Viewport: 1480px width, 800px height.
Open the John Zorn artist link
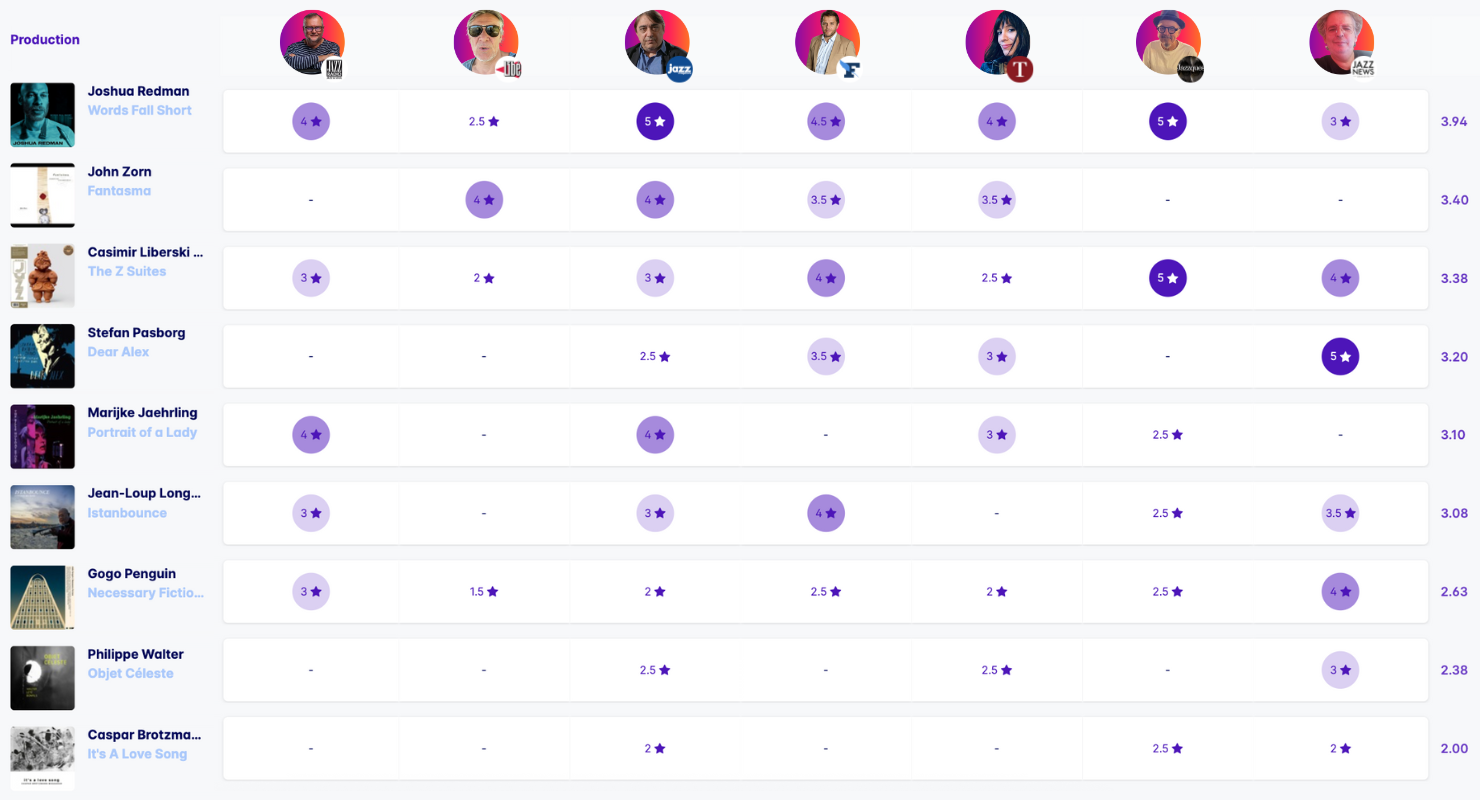tap(119, 172)
